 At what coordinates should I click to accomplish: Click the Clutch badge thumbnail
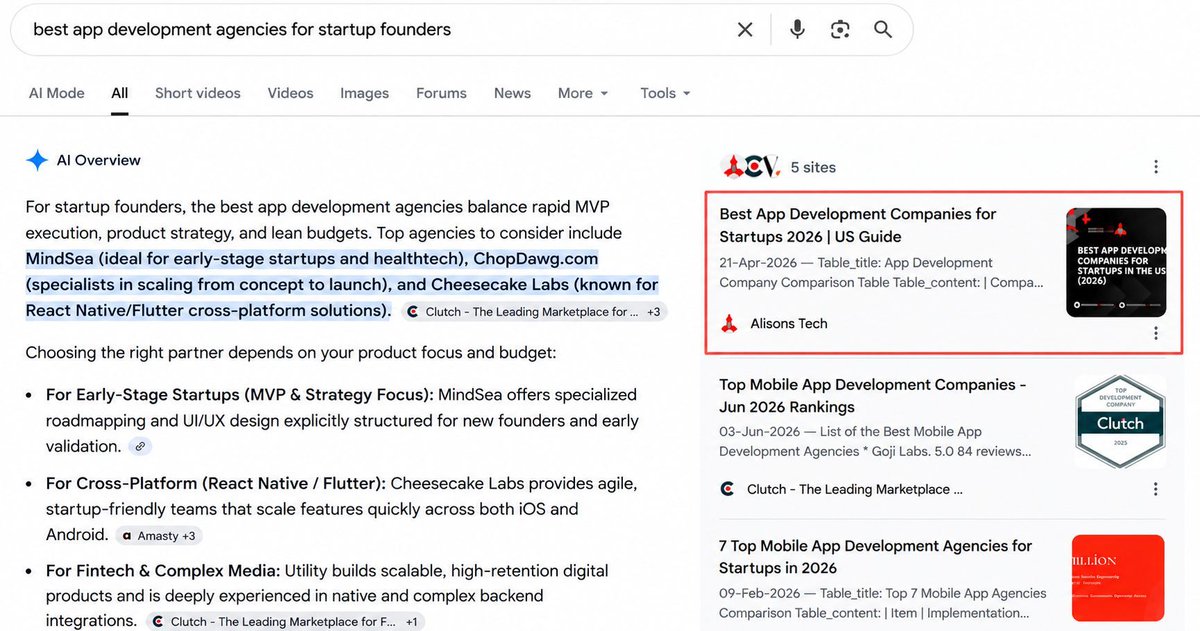pos(1120,421)
